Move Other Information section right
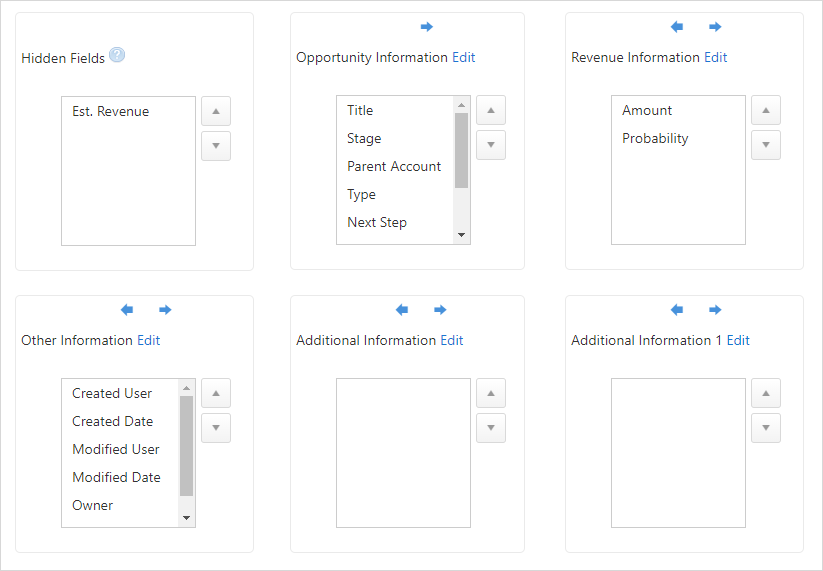This screenshot has height=571, width=823. click(x=165, y=310)
